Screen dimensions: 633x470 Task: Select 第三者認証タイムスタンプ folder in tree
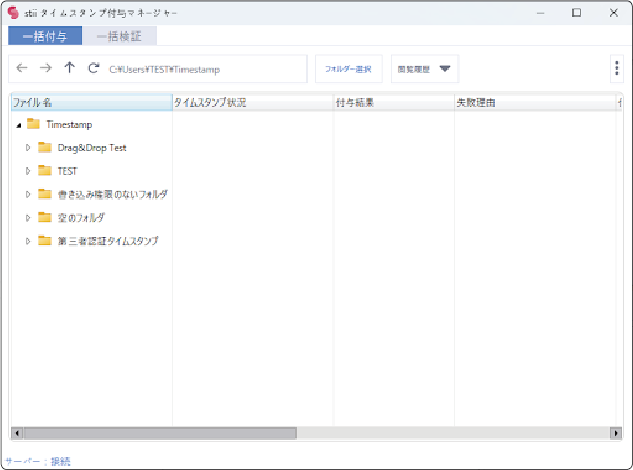tap(108, 241)
